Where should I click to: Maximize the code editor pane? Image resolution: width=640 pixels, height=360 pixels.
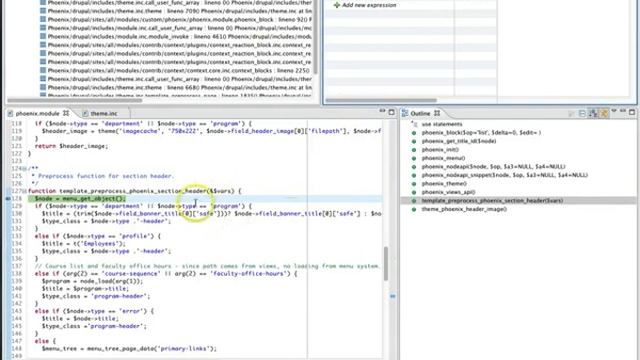click(391, 112)
